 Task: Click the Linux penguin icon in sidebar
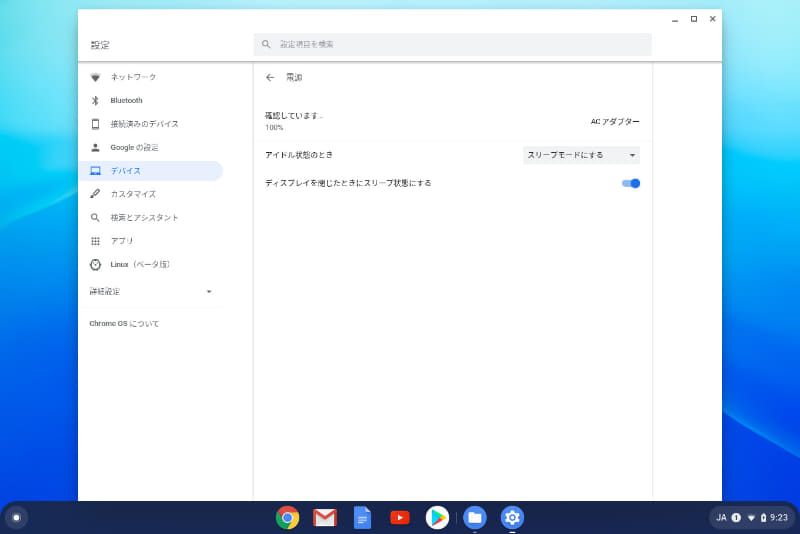point(95,264)
